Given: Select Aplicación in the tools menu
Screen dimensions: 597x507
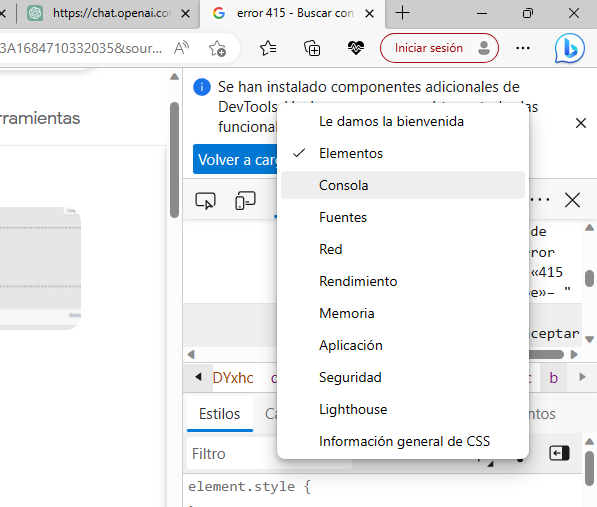Looking at the screenshot, I should coord(403,345).
